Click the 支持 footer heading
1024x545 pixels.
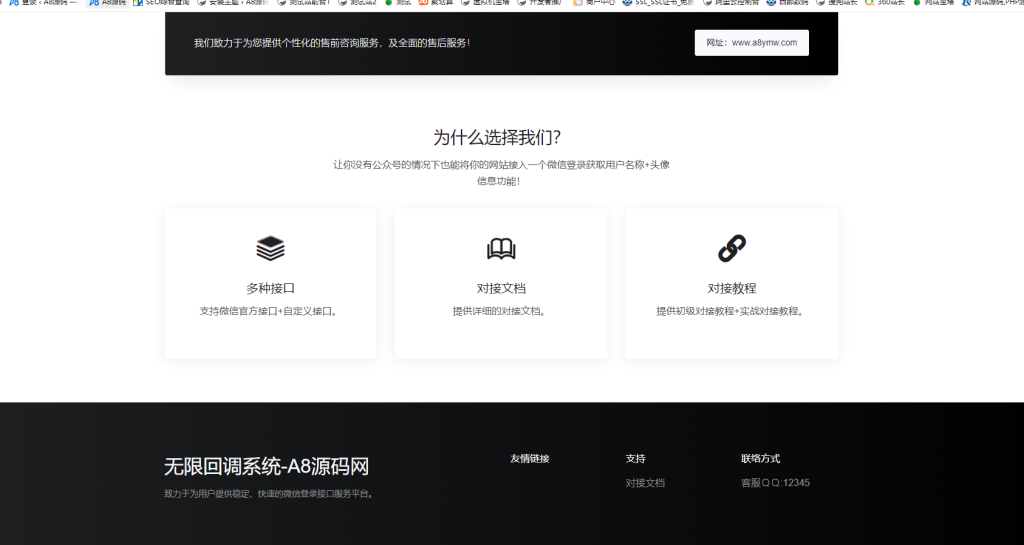point(635,458)
